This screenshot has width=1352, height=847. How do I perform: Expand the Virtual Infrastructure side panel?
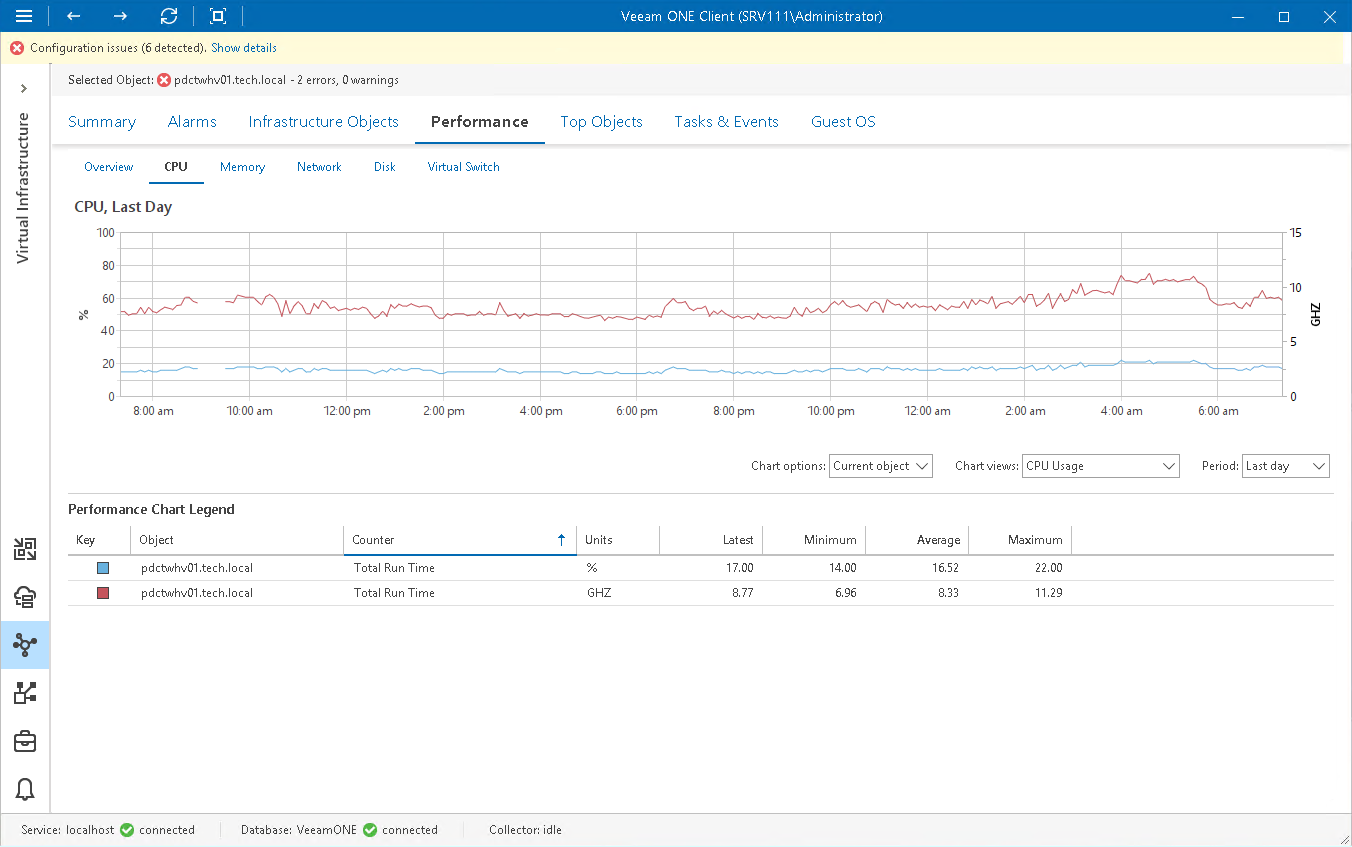(24, 89)
